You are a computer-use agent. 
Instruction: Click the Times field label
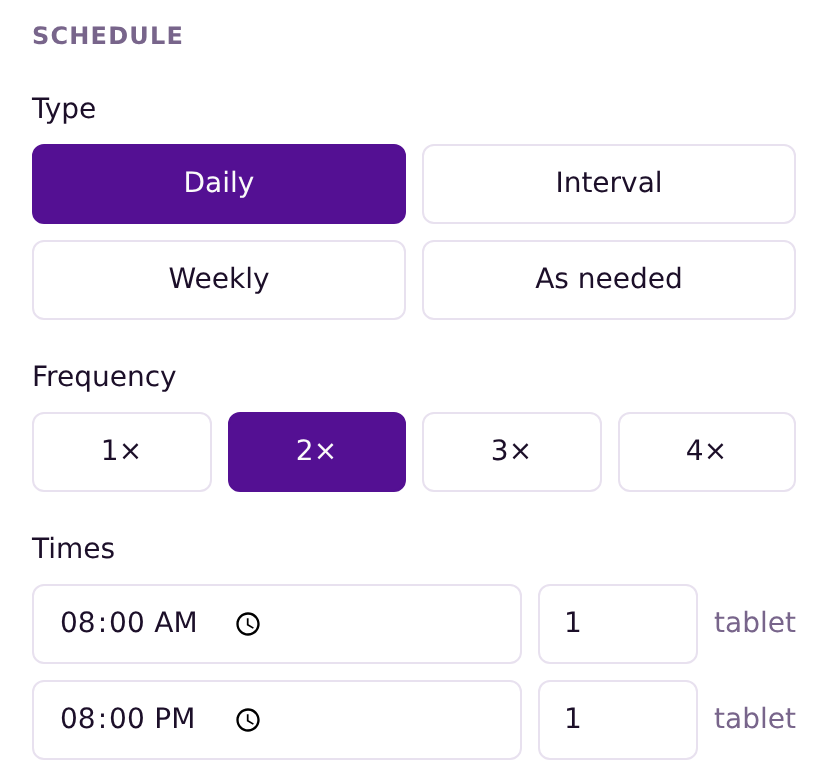[73, 549]
